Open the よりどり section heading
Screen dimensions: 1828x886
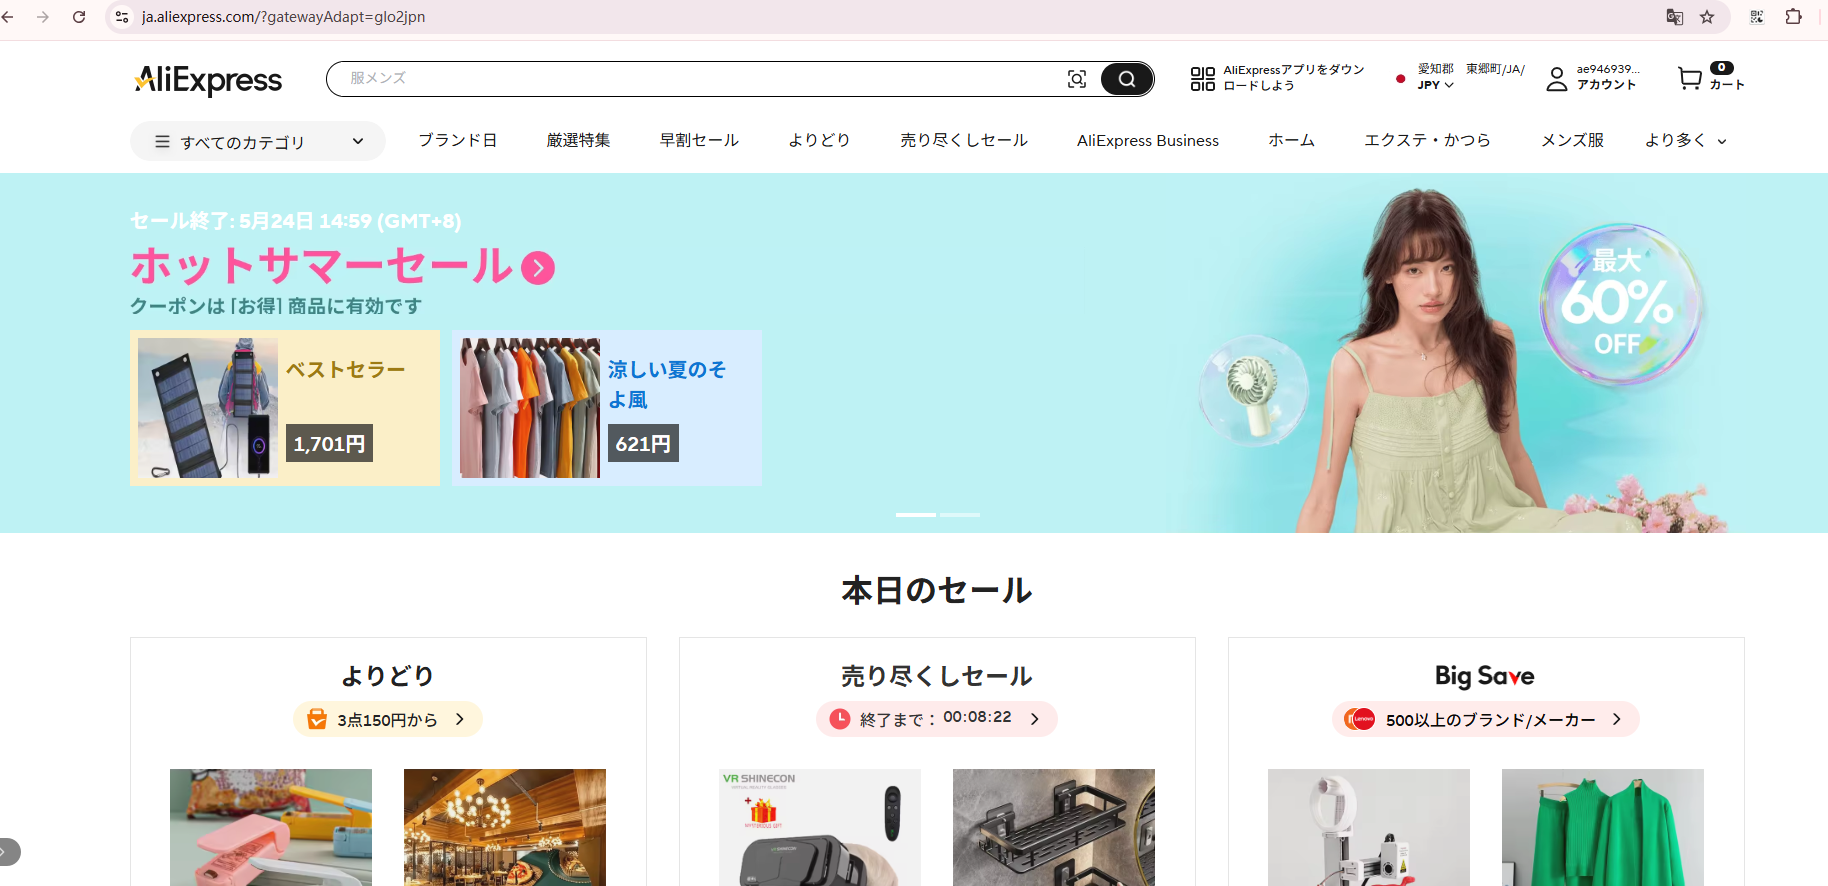[388, 676]
